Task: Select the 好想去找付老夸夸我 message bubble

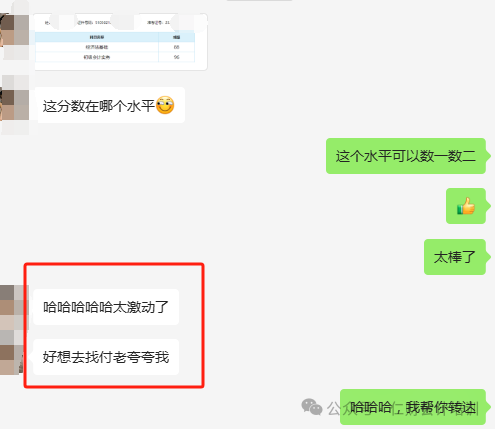Action: point(106,357)
